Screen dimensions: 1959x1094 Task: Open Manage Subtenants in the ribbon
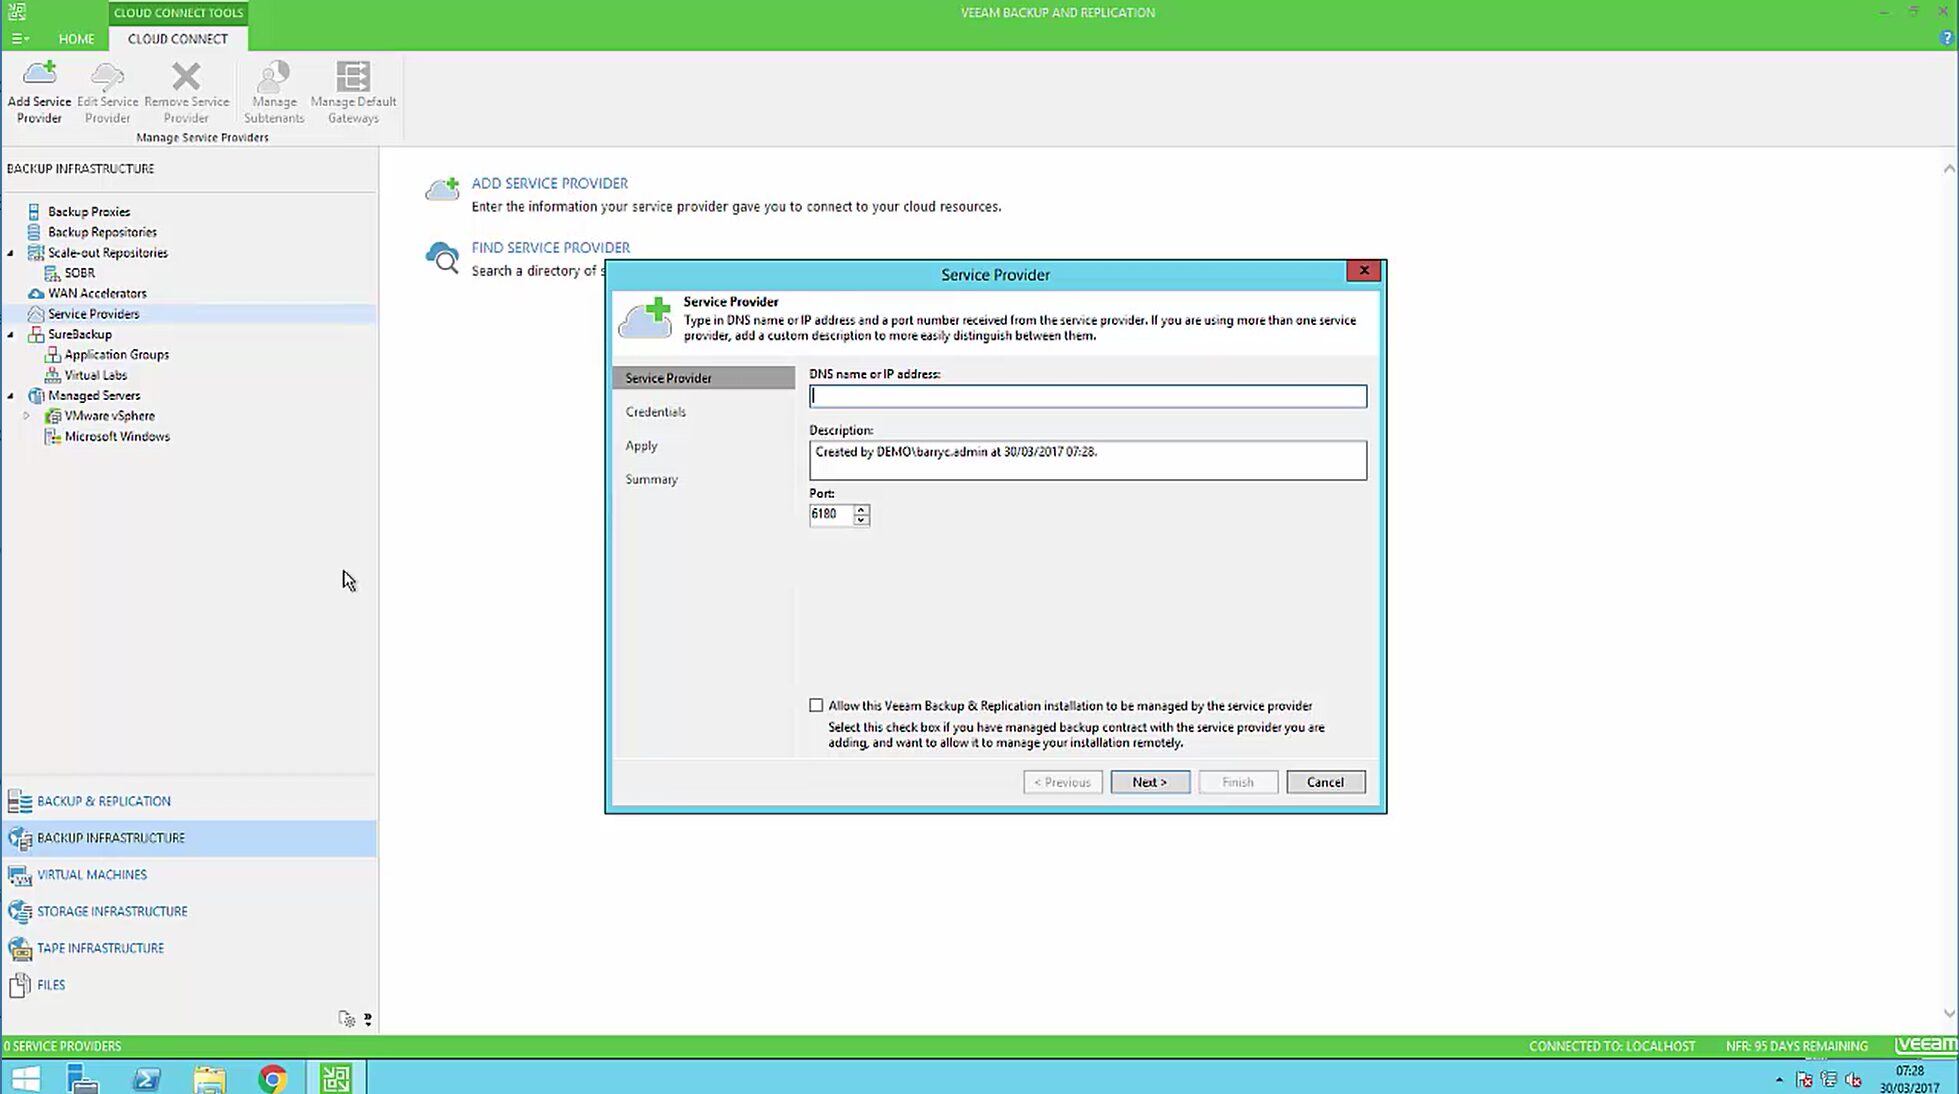click(x=273, y=92)
